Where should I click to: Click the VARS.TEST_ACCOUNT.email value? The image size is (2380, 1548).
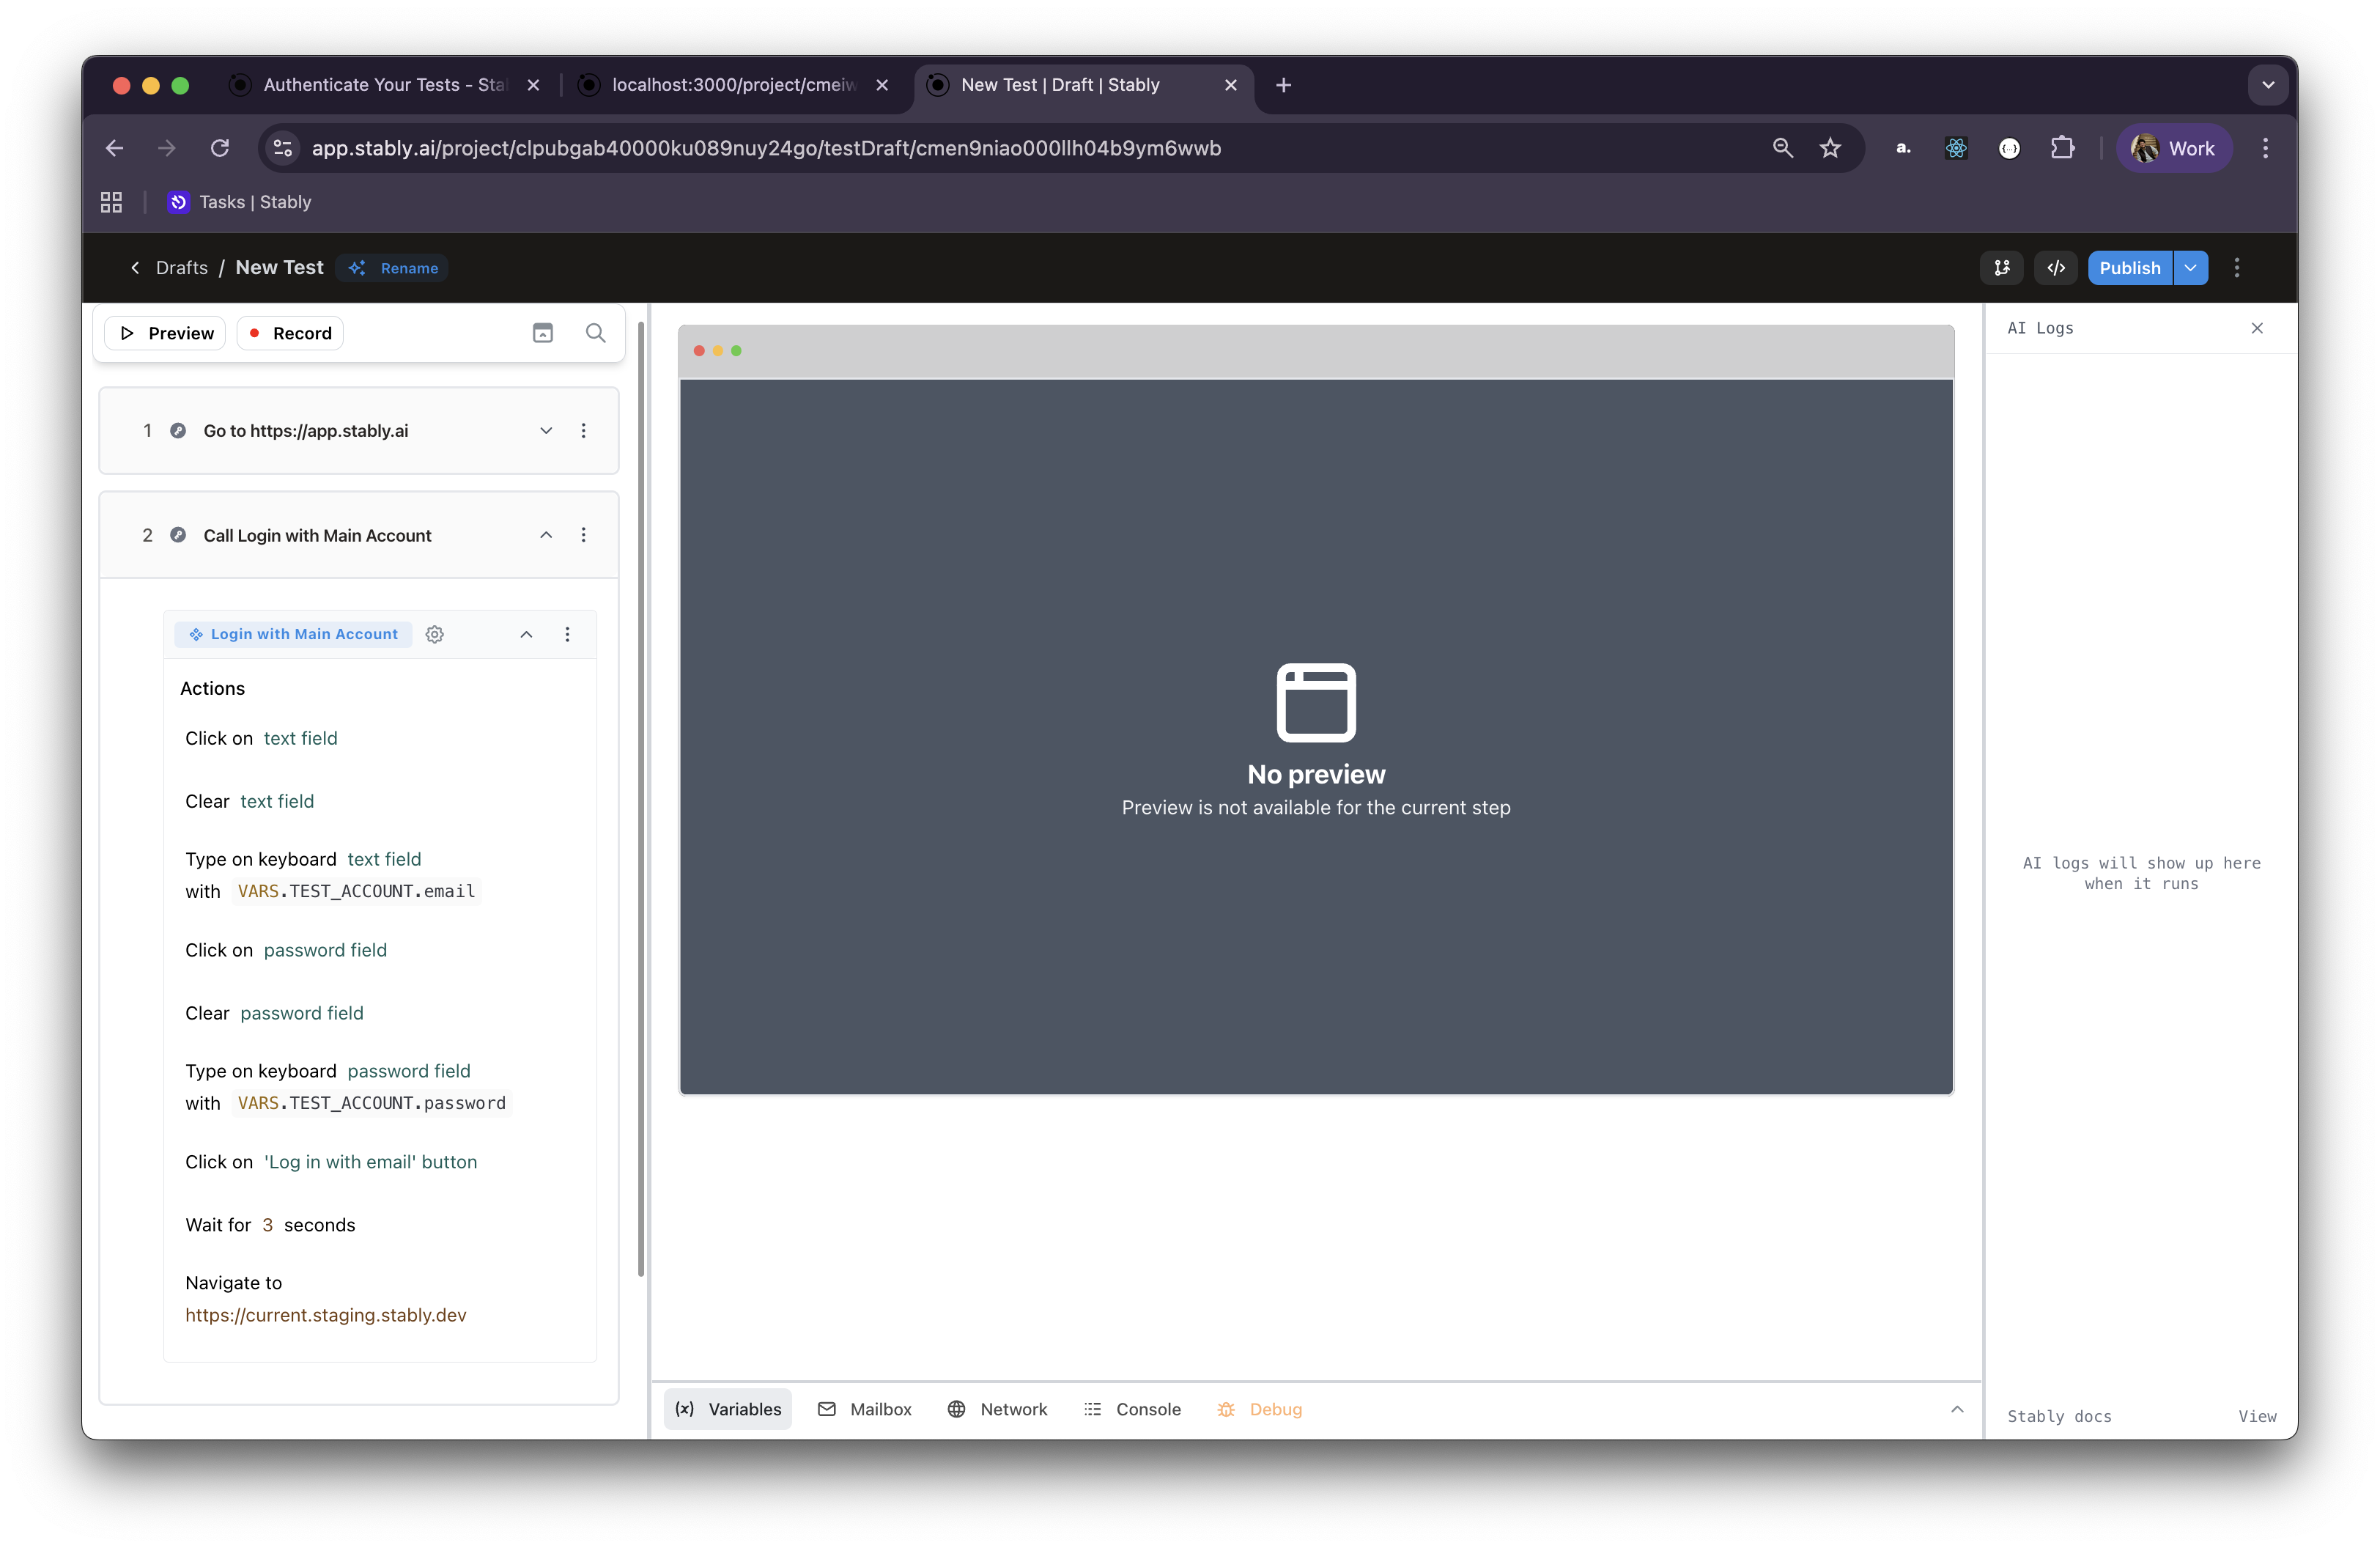356,891
